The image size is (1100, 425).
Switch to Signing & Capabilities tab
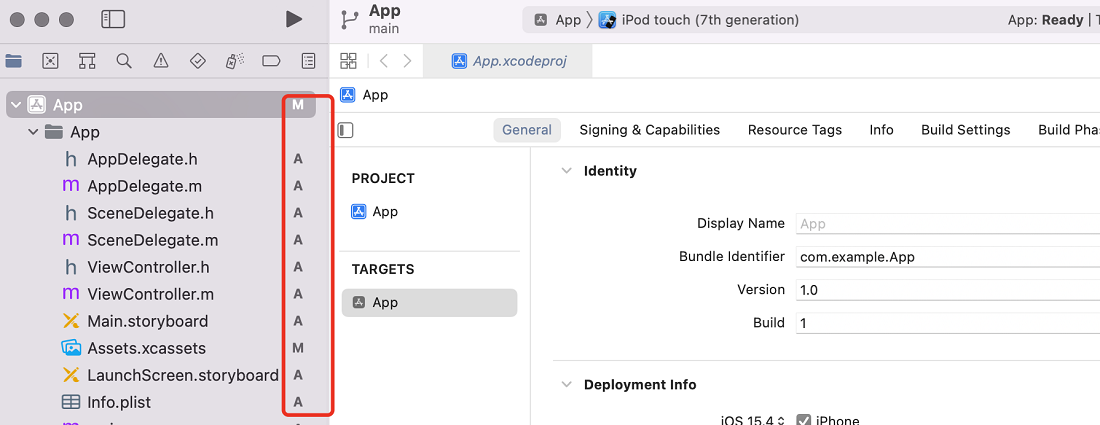(x=649, y=130)
